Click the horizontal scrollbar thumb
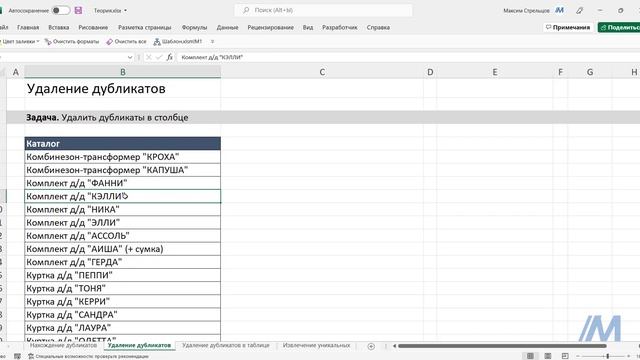 click(x=502, y=346)
